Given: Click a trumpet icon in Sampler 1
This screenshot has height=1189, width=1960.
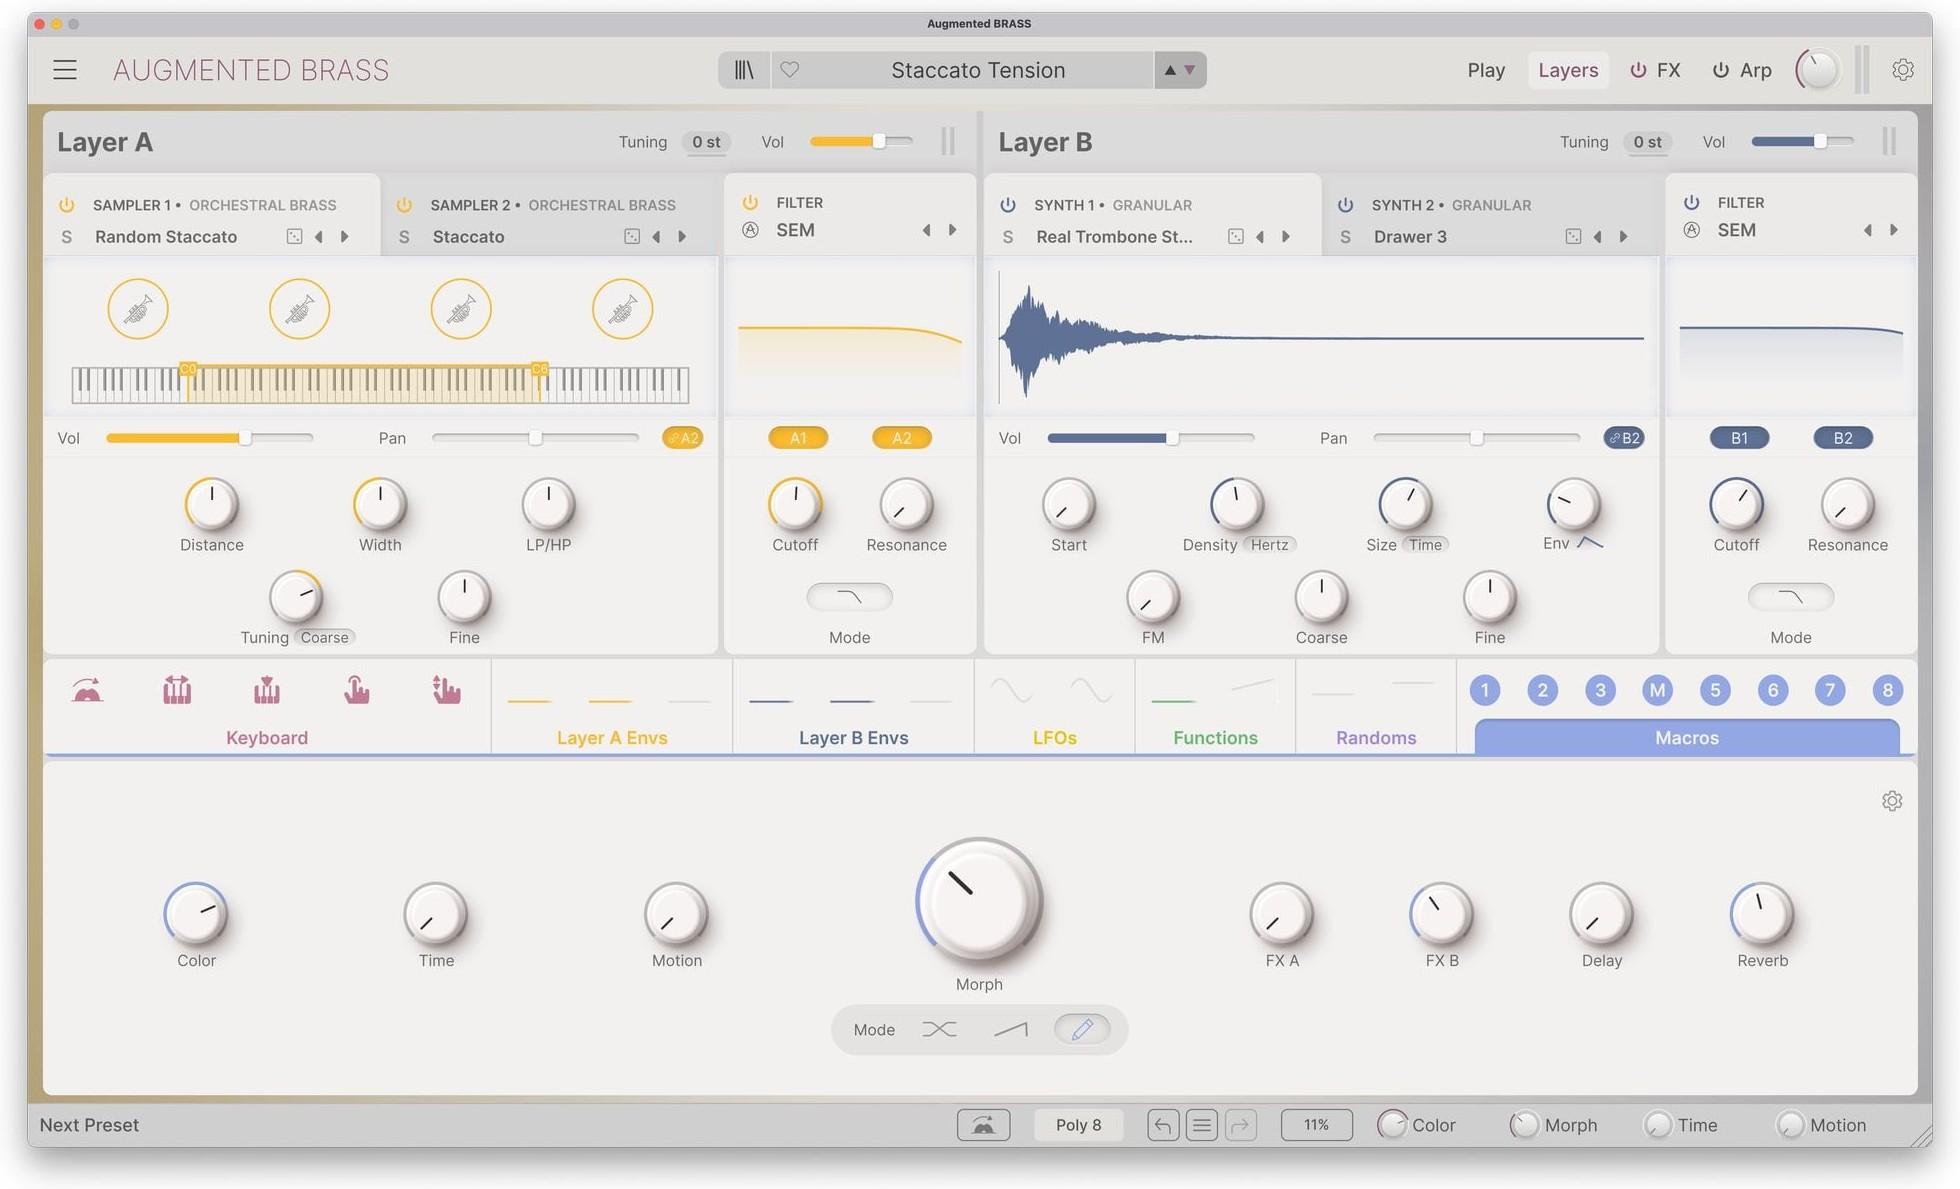Looking at the screenshot, I should (x=138, y=308).
